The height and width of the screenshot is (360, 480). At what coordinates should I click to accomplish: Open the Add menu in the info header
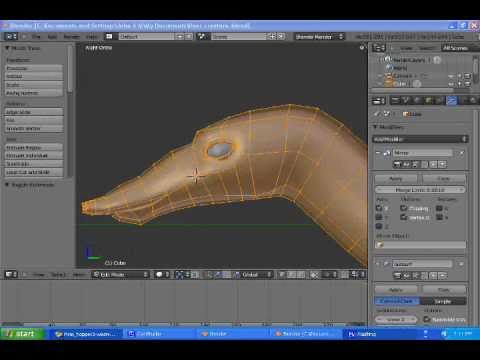tap(52, 37)
